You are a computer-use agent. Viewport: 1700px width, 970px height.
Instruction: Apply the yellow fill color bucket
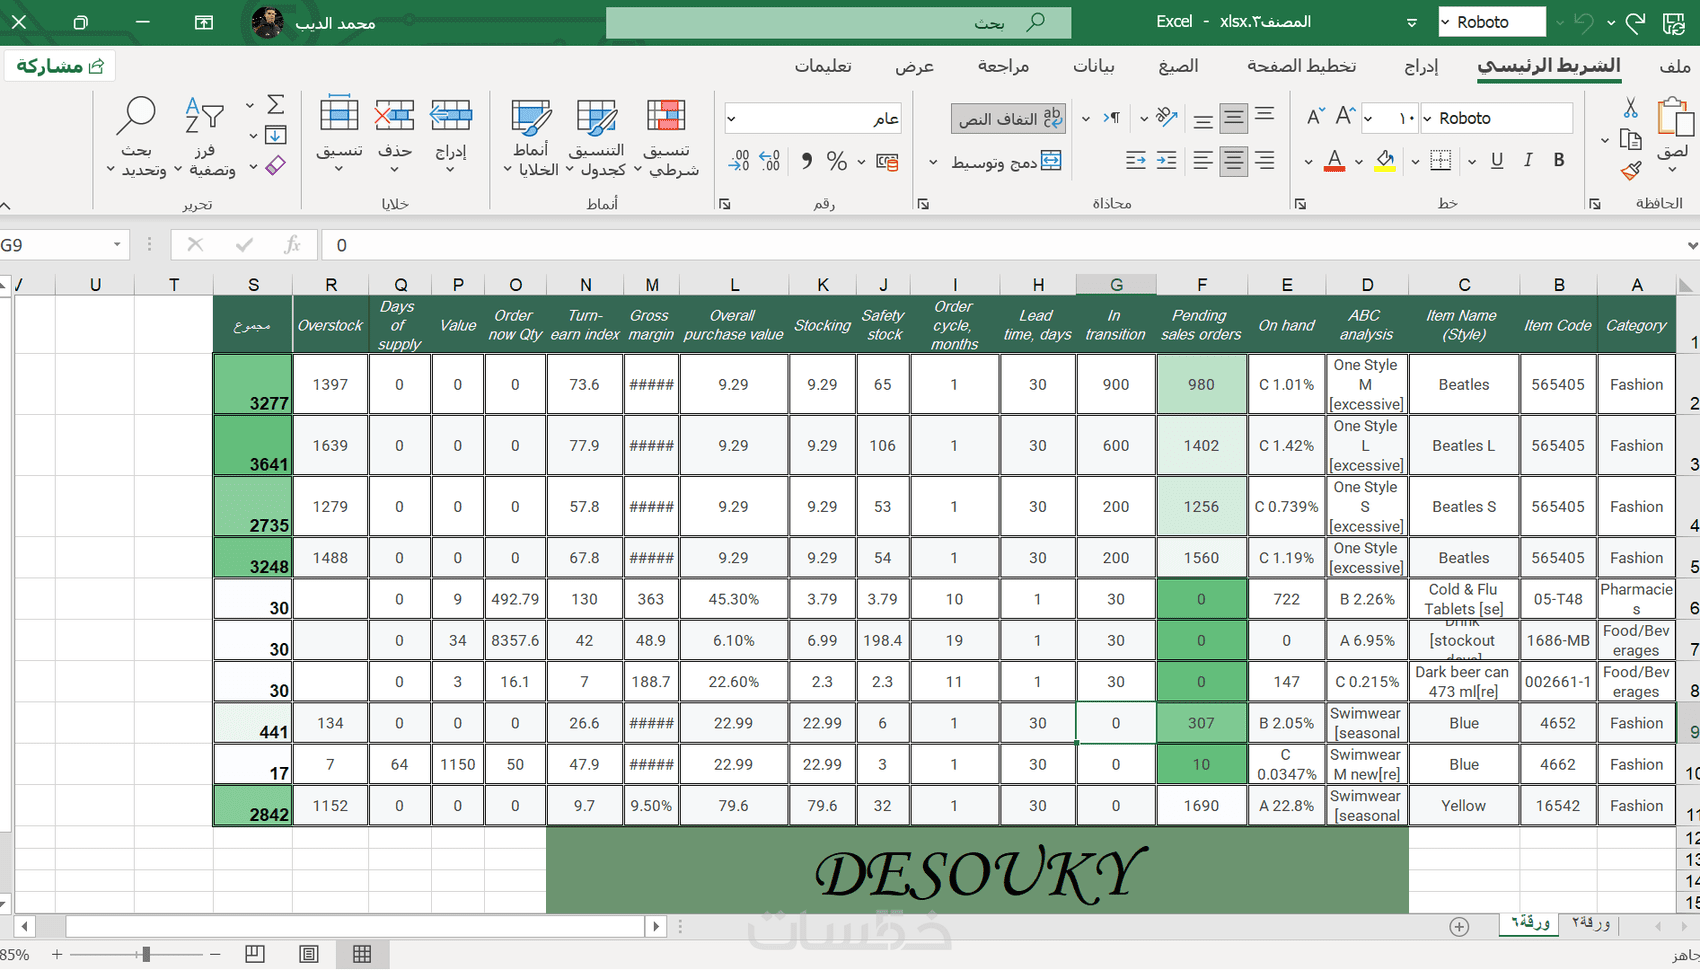pos(1385,160)
